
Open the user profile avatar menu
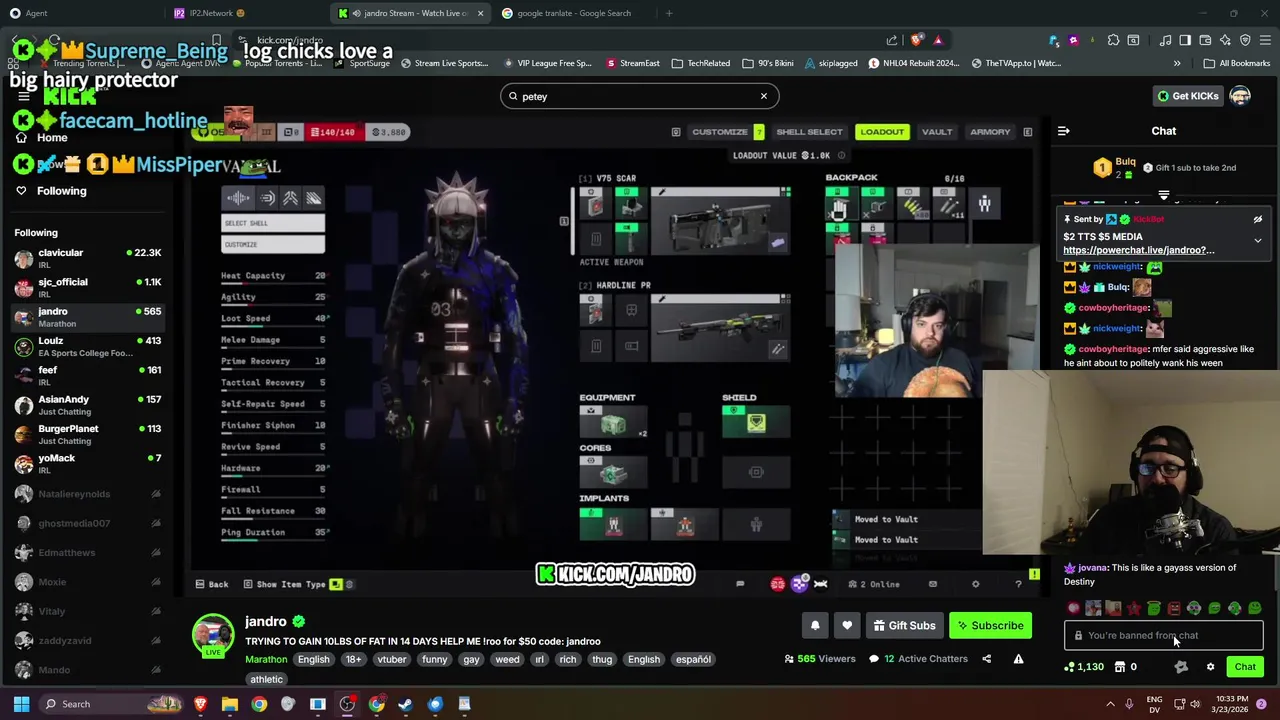pos(1240,96)
